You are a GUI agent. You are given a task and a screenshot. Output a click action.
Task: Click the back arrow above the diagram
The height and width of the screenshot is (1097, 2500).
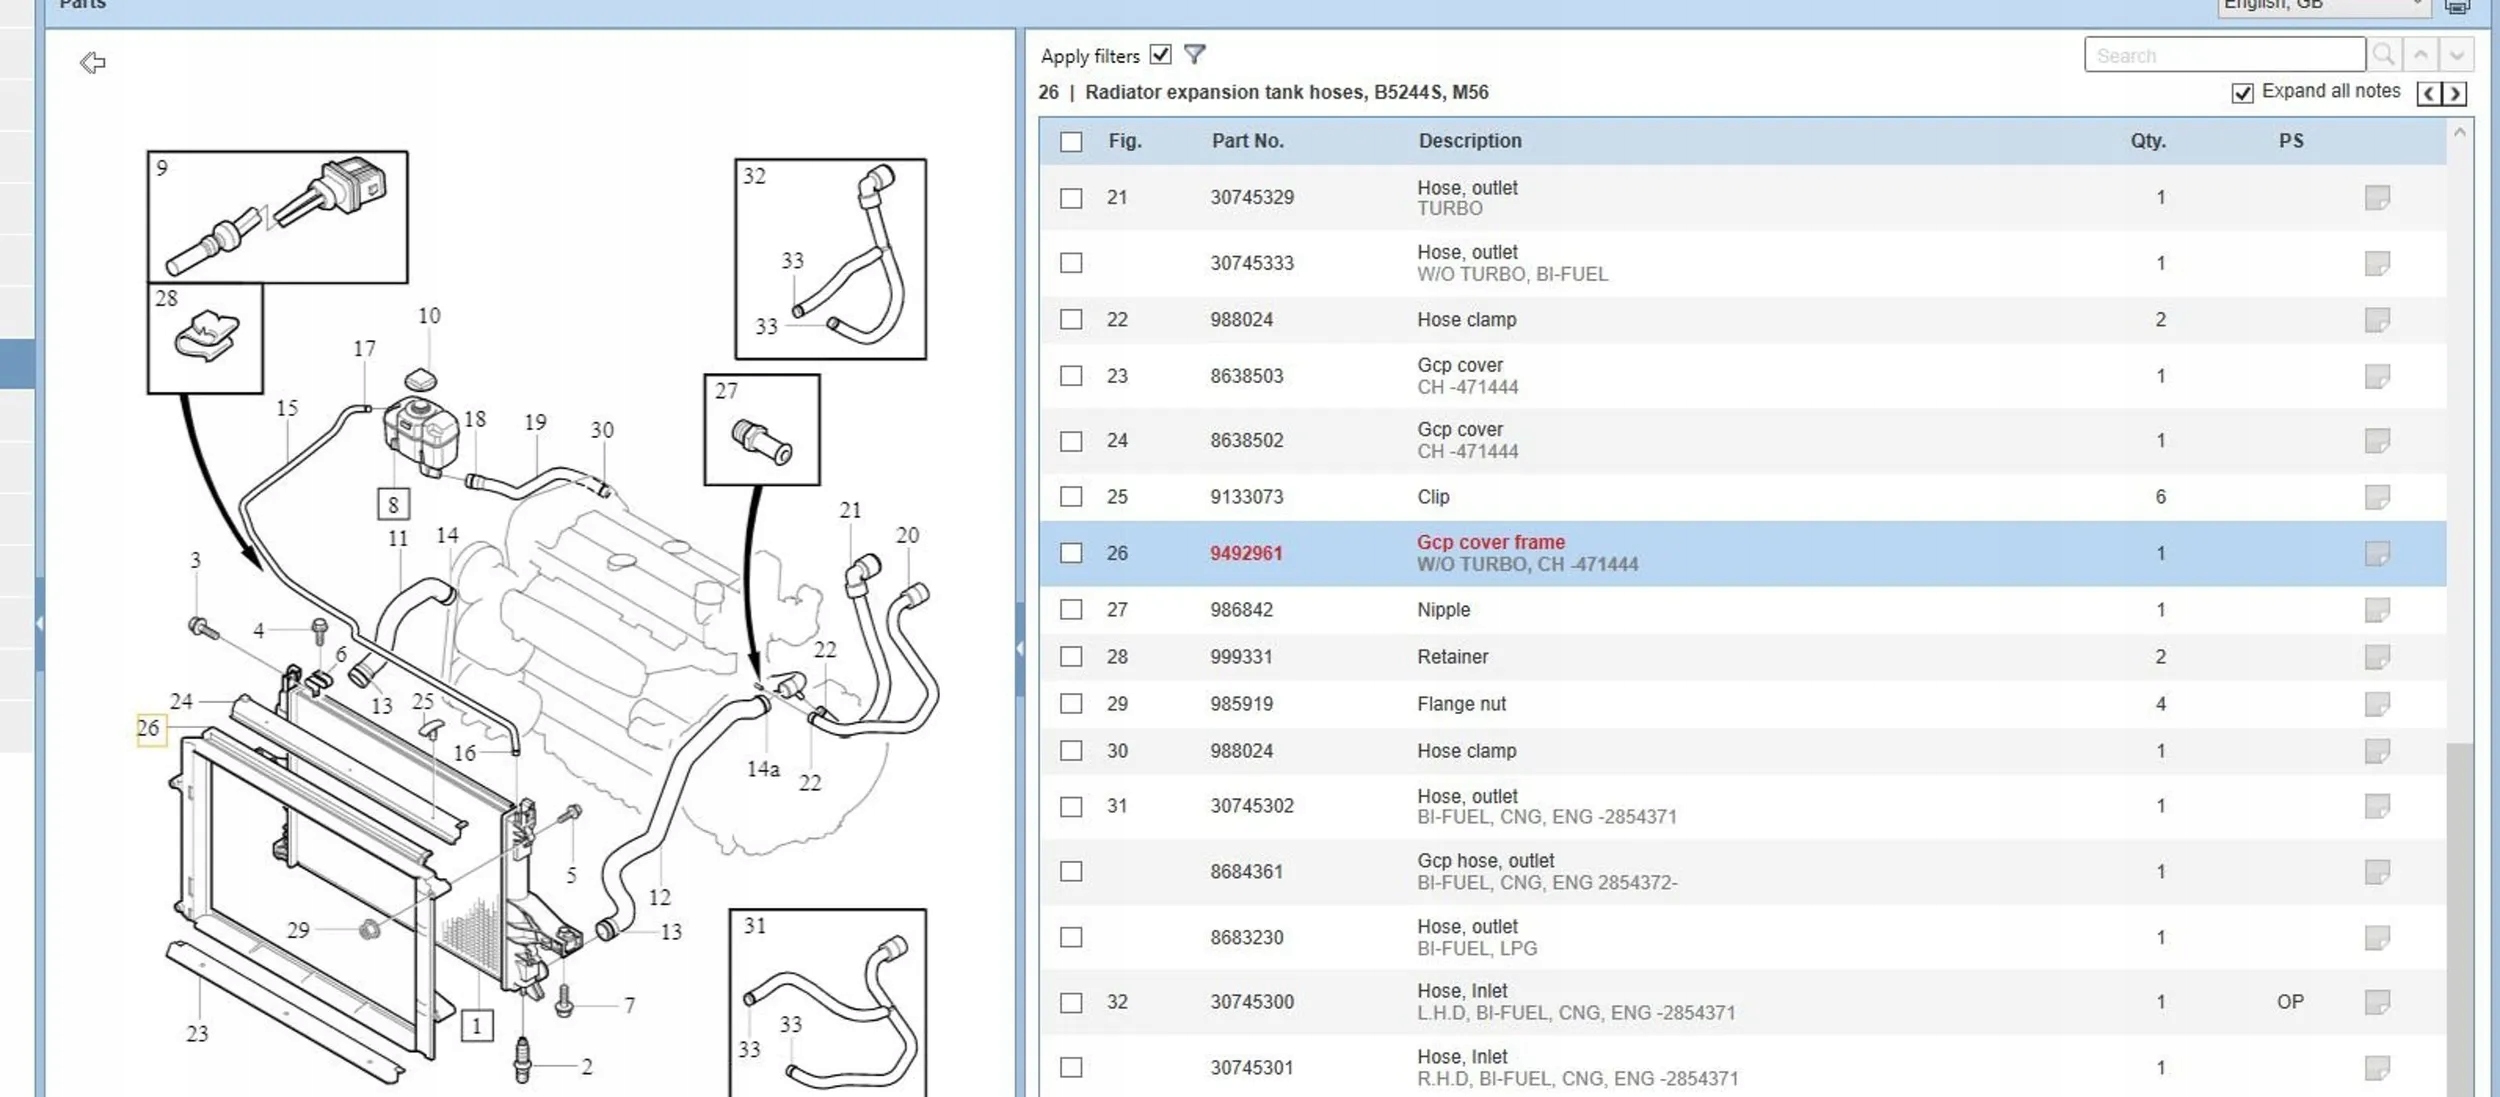pos(92,63)
